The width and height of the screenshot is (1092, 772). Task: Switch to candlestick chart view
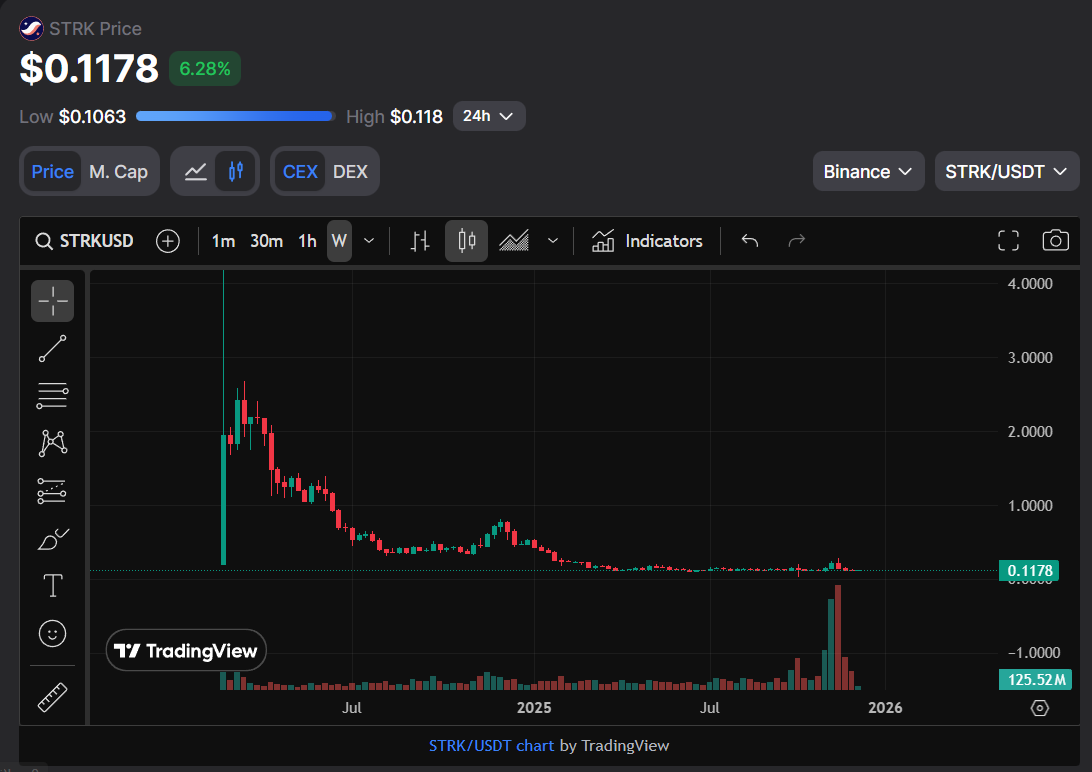tap(235, 171)
